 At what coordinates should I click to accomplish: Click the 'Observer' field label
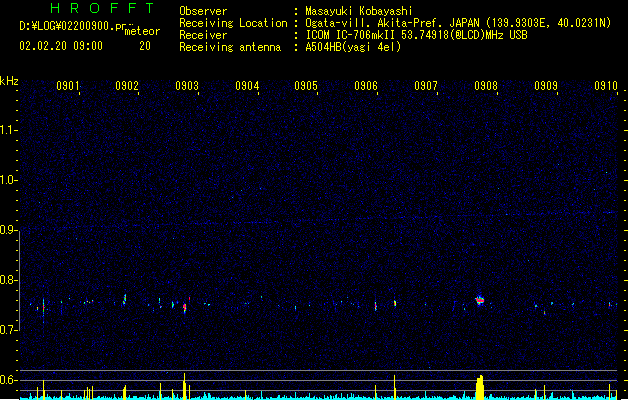203,11
